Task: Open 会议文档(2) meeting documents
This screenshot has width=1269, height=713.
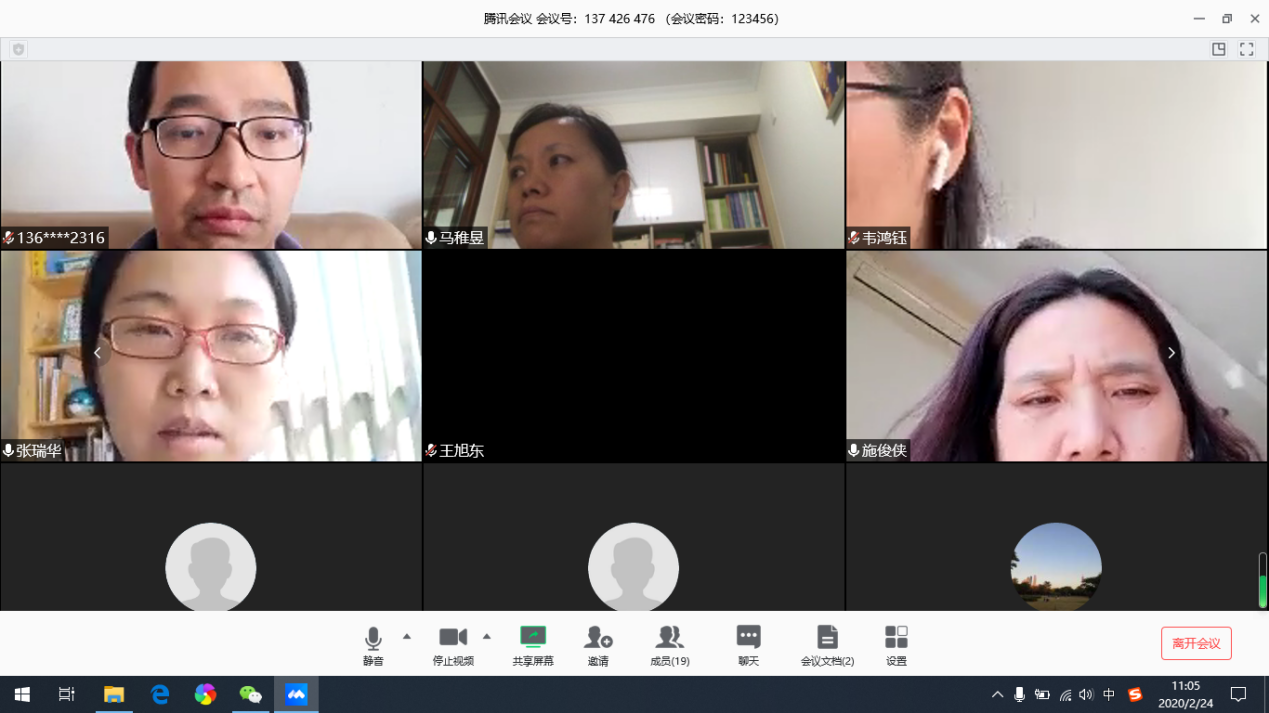Action: coord(827,645)
